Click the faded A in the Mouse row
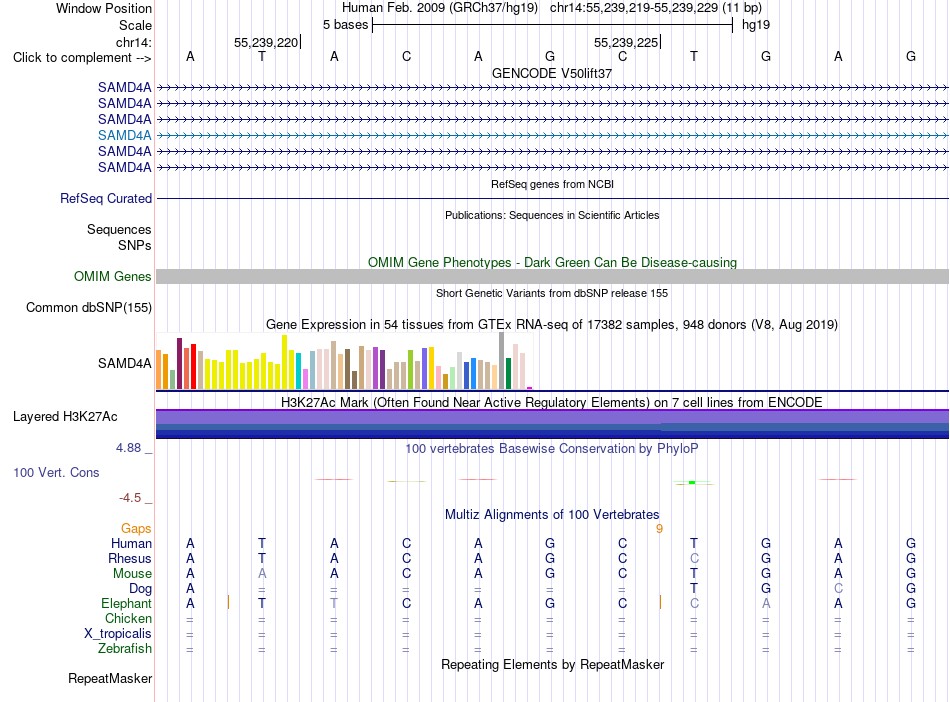This screenshot has width=950, height=702. (262, 573)
